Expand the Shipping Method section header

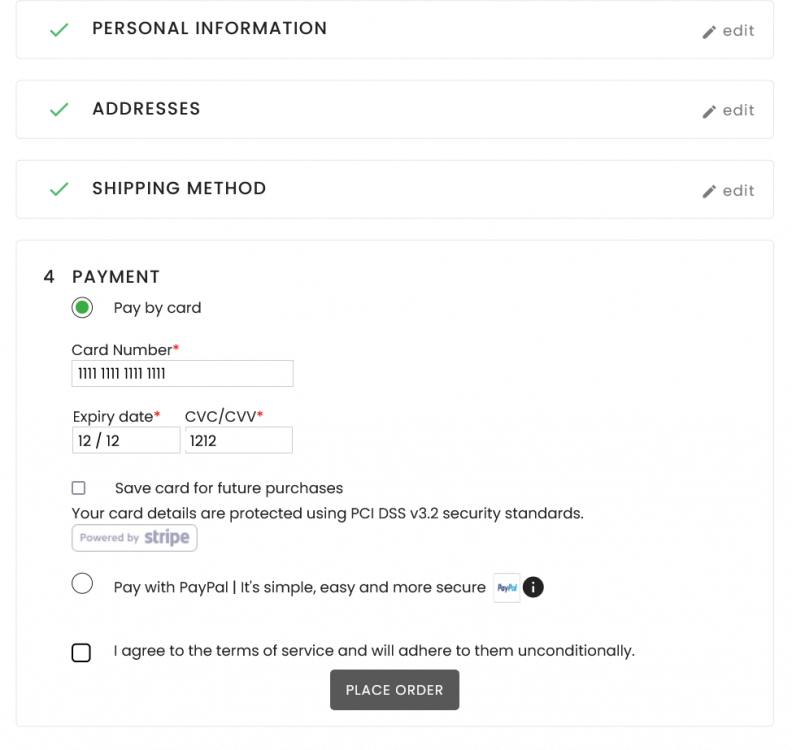pyautogui.click(x=179, y=189)
